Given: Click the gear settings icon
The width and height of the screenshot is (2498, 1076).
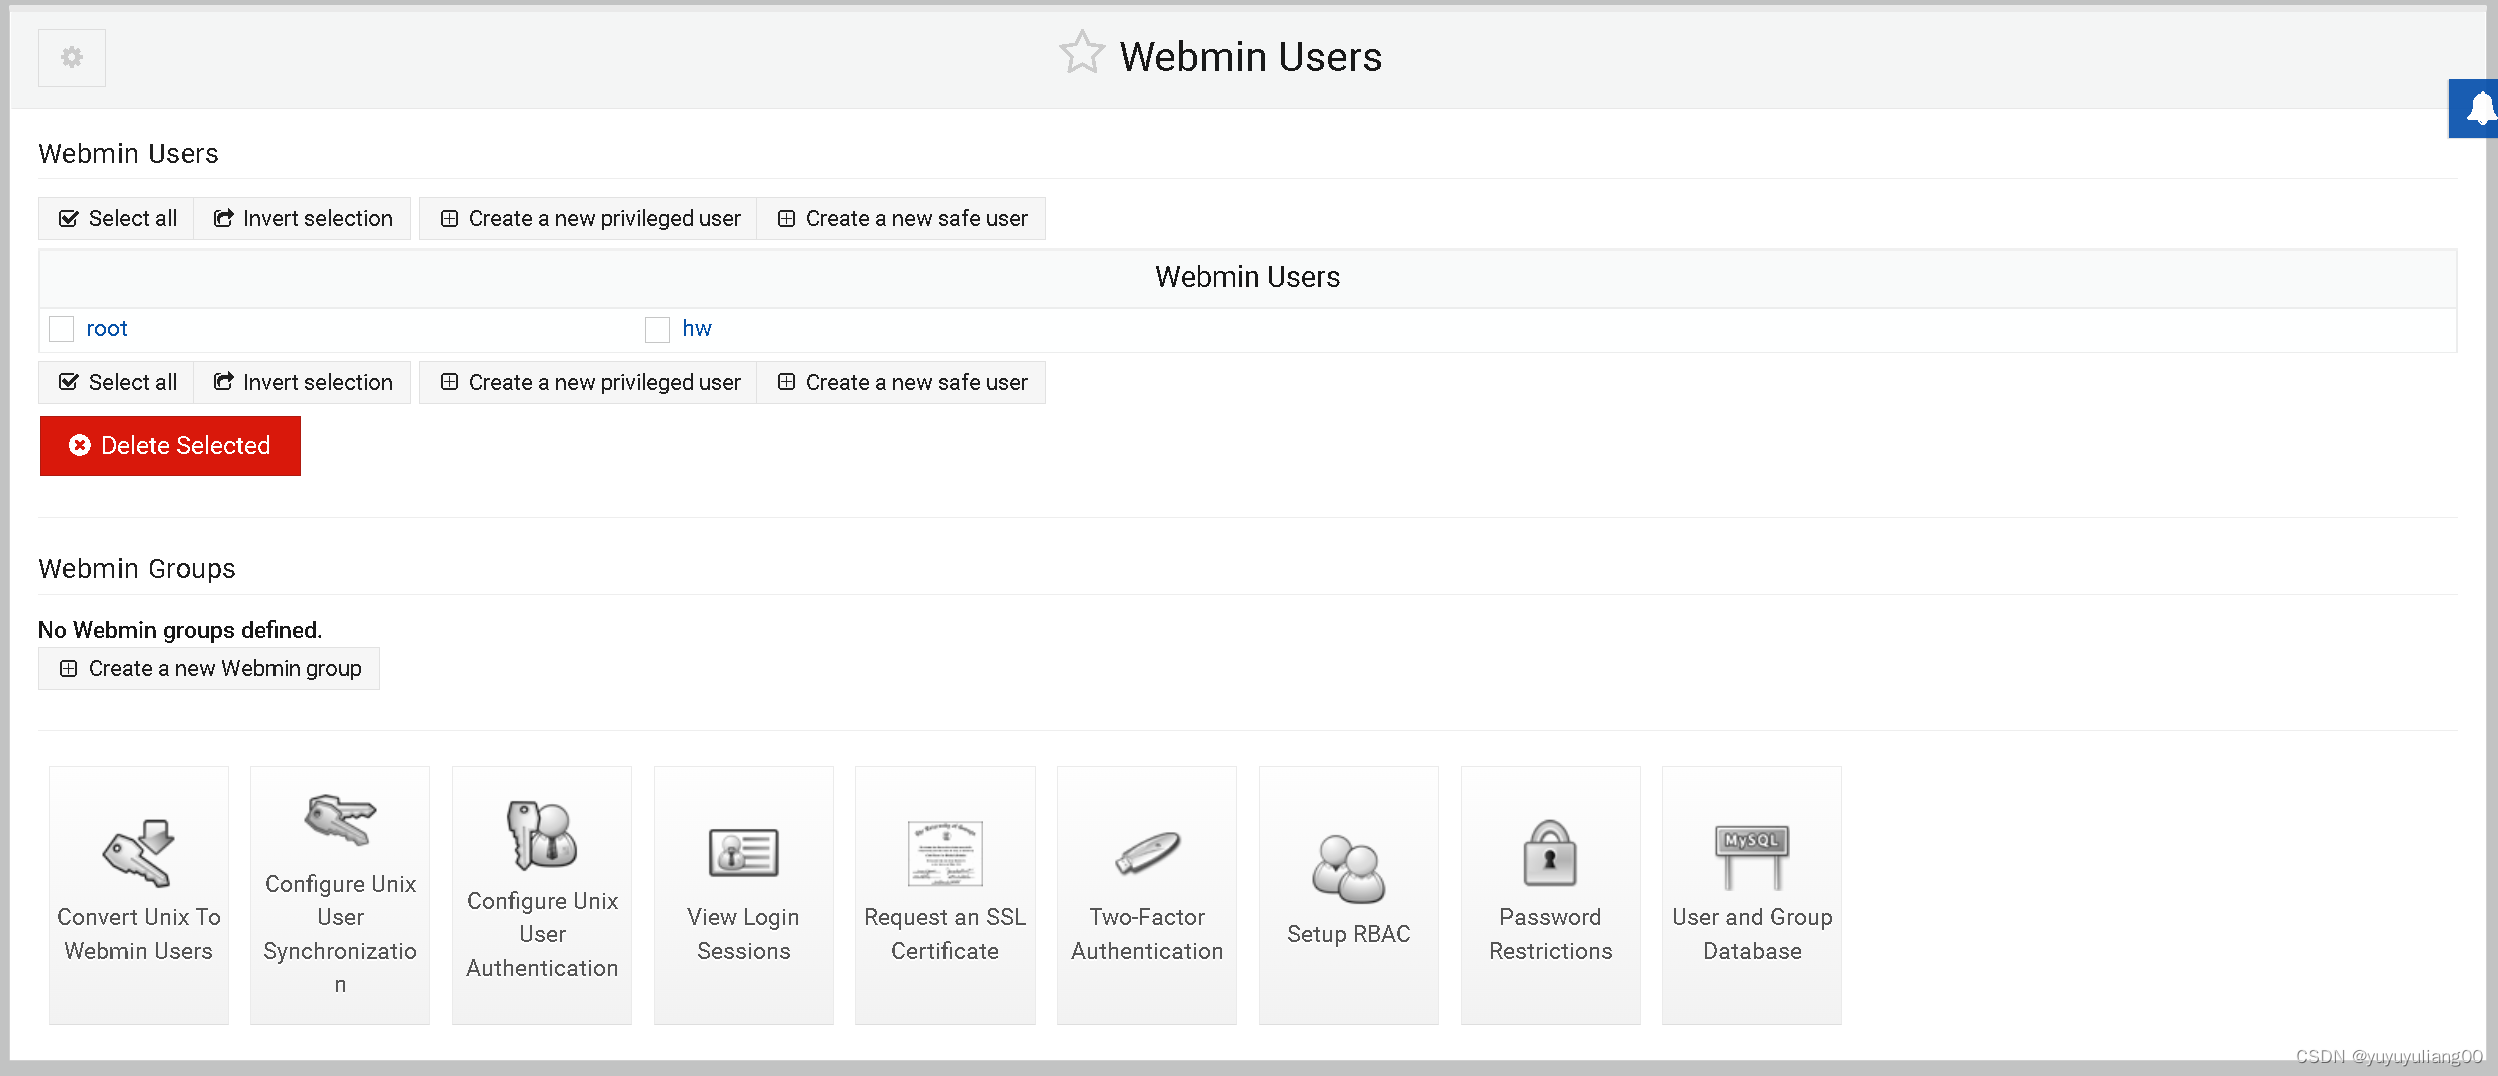Looking at the screenshot, I should (x=71, y=57).
